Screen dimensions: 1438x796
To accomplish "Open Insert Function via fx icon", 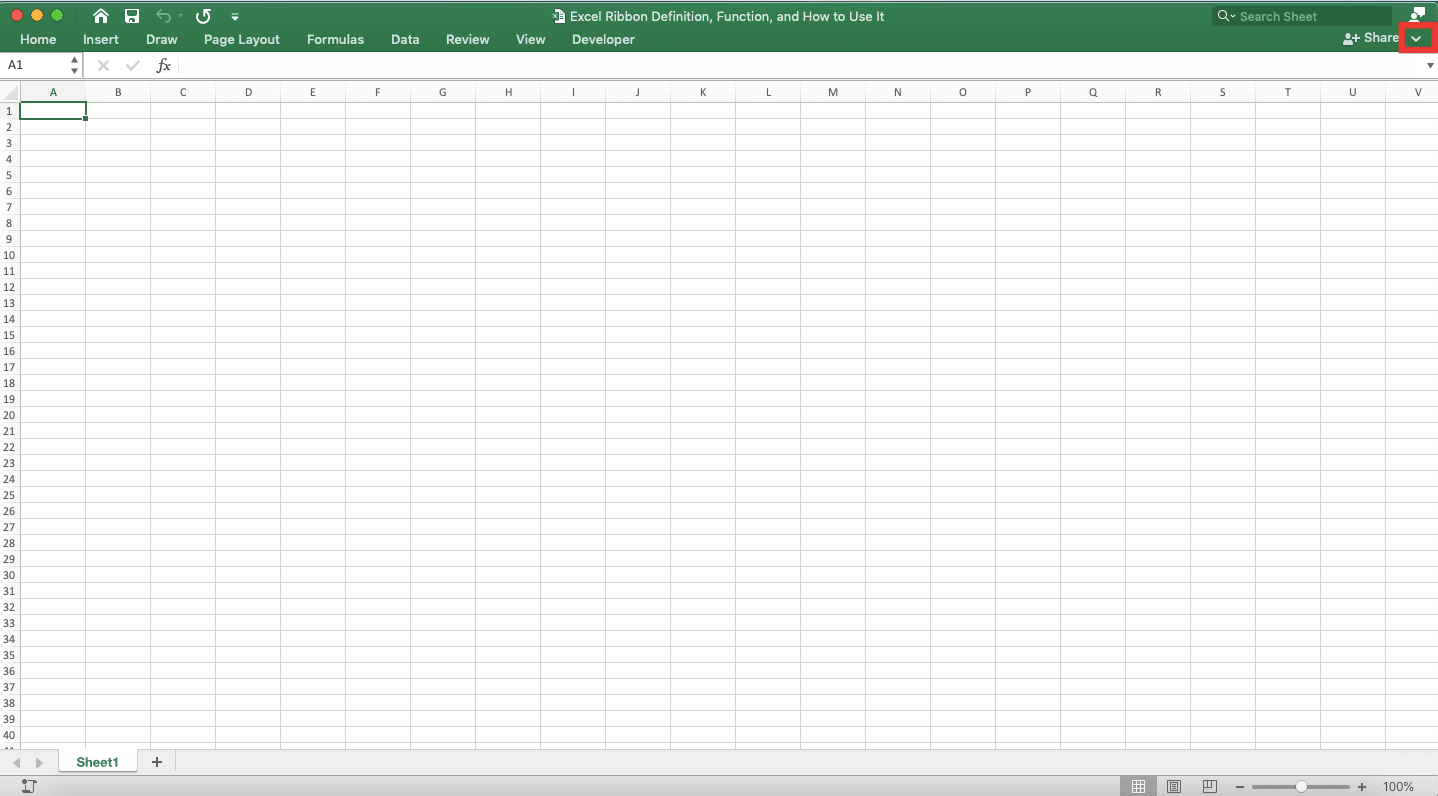I will [164, 65].
